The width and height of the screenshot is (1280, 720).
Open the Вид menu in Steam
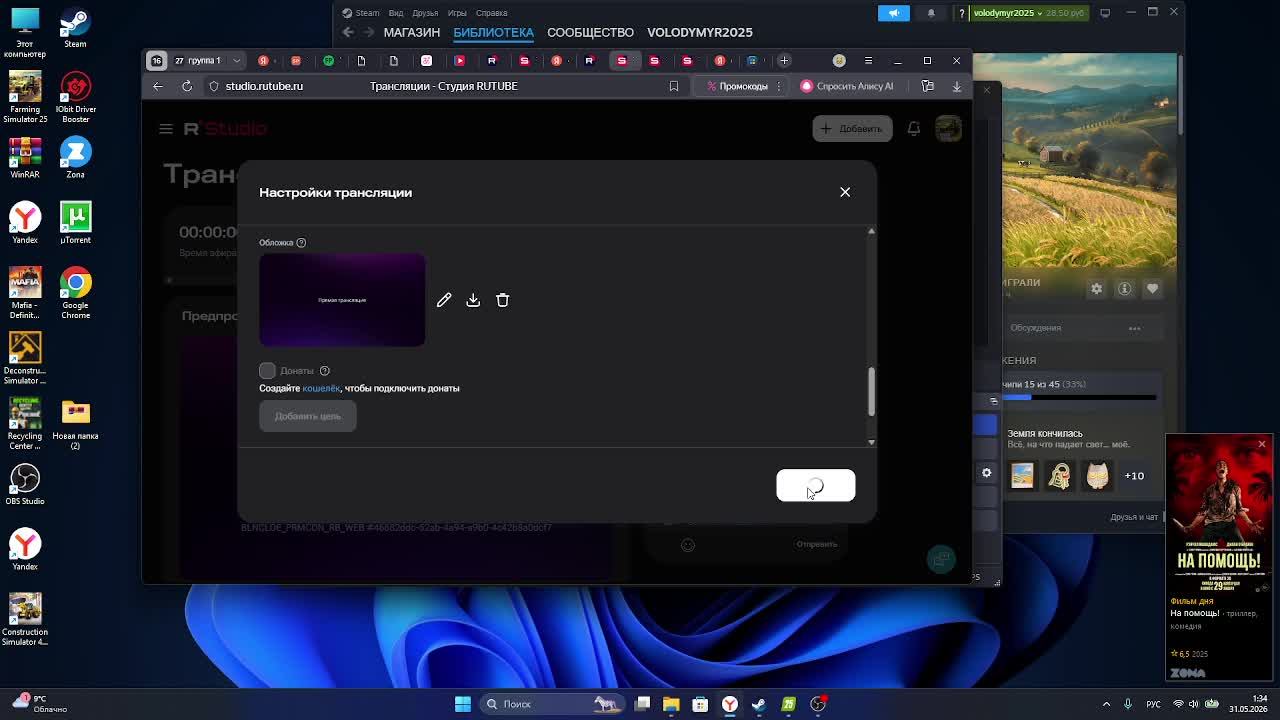click(396, 13)
